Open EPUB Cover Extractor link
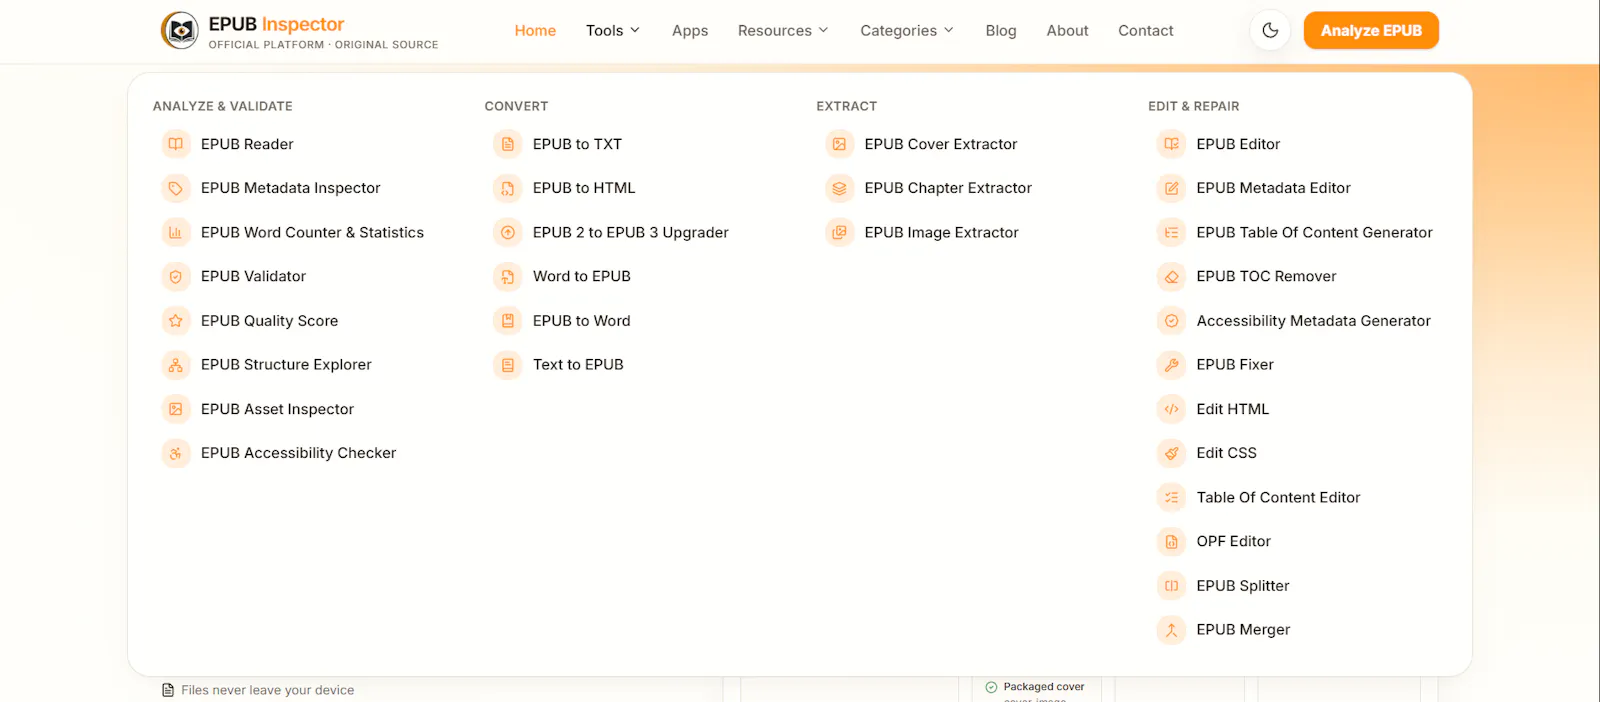Image resolution: width=1600 pixels, height=702 pixels. (x=941, y=144)
